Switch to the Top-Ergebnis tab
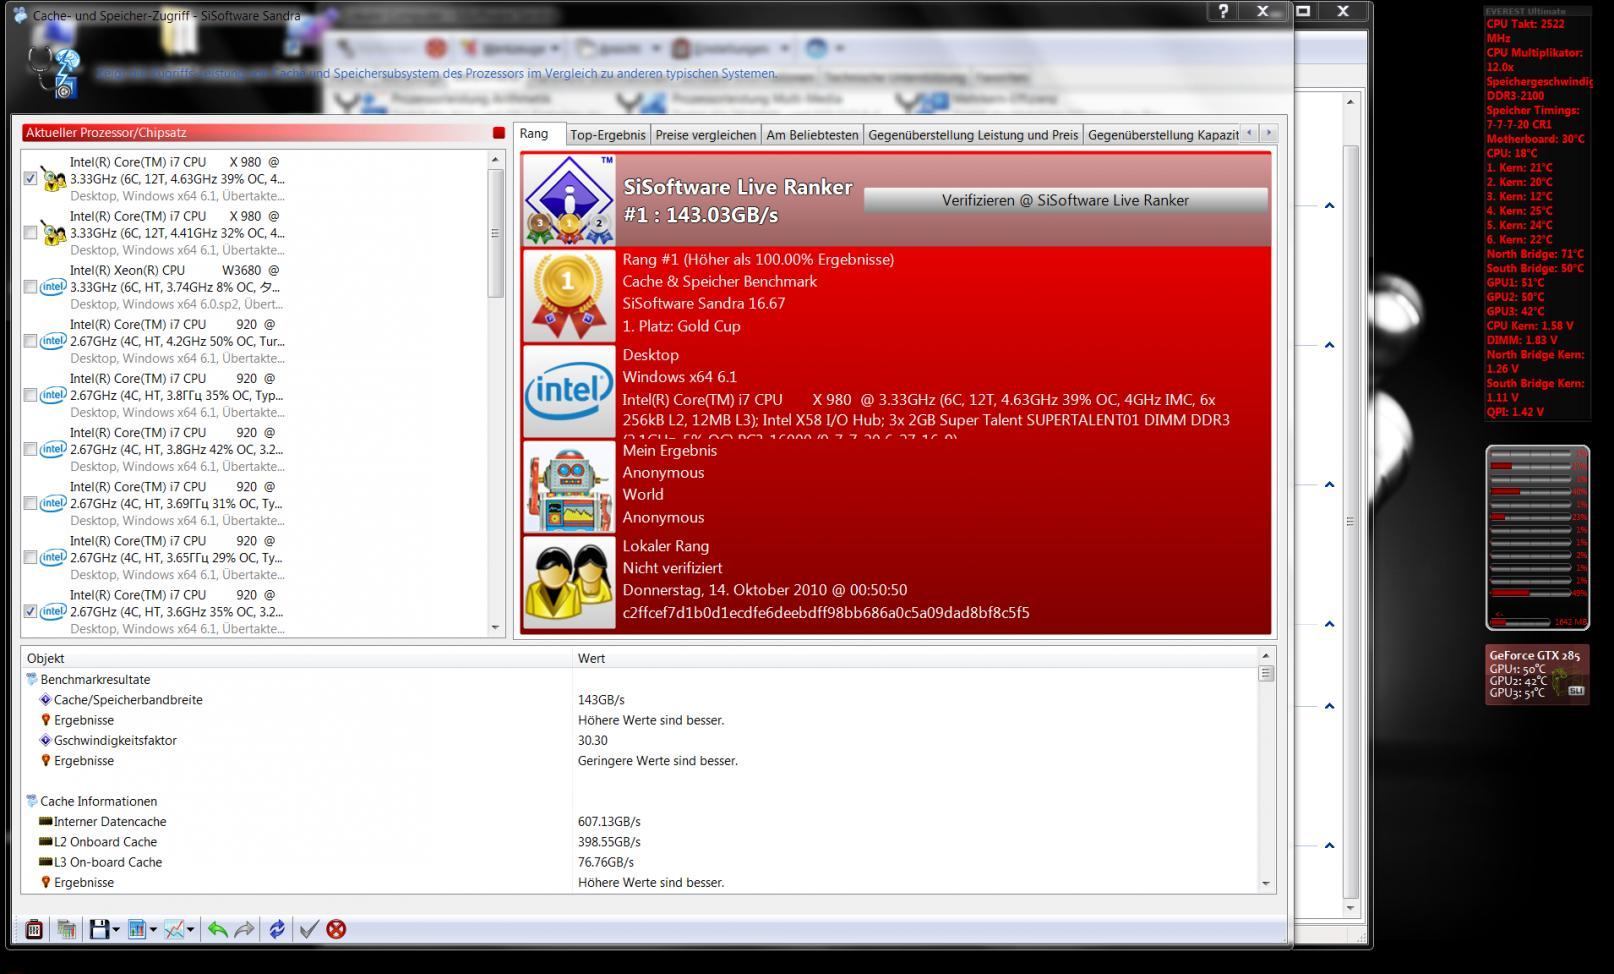Image resolution: width=1614 pixels, height=974 pixels. [607, 135]
